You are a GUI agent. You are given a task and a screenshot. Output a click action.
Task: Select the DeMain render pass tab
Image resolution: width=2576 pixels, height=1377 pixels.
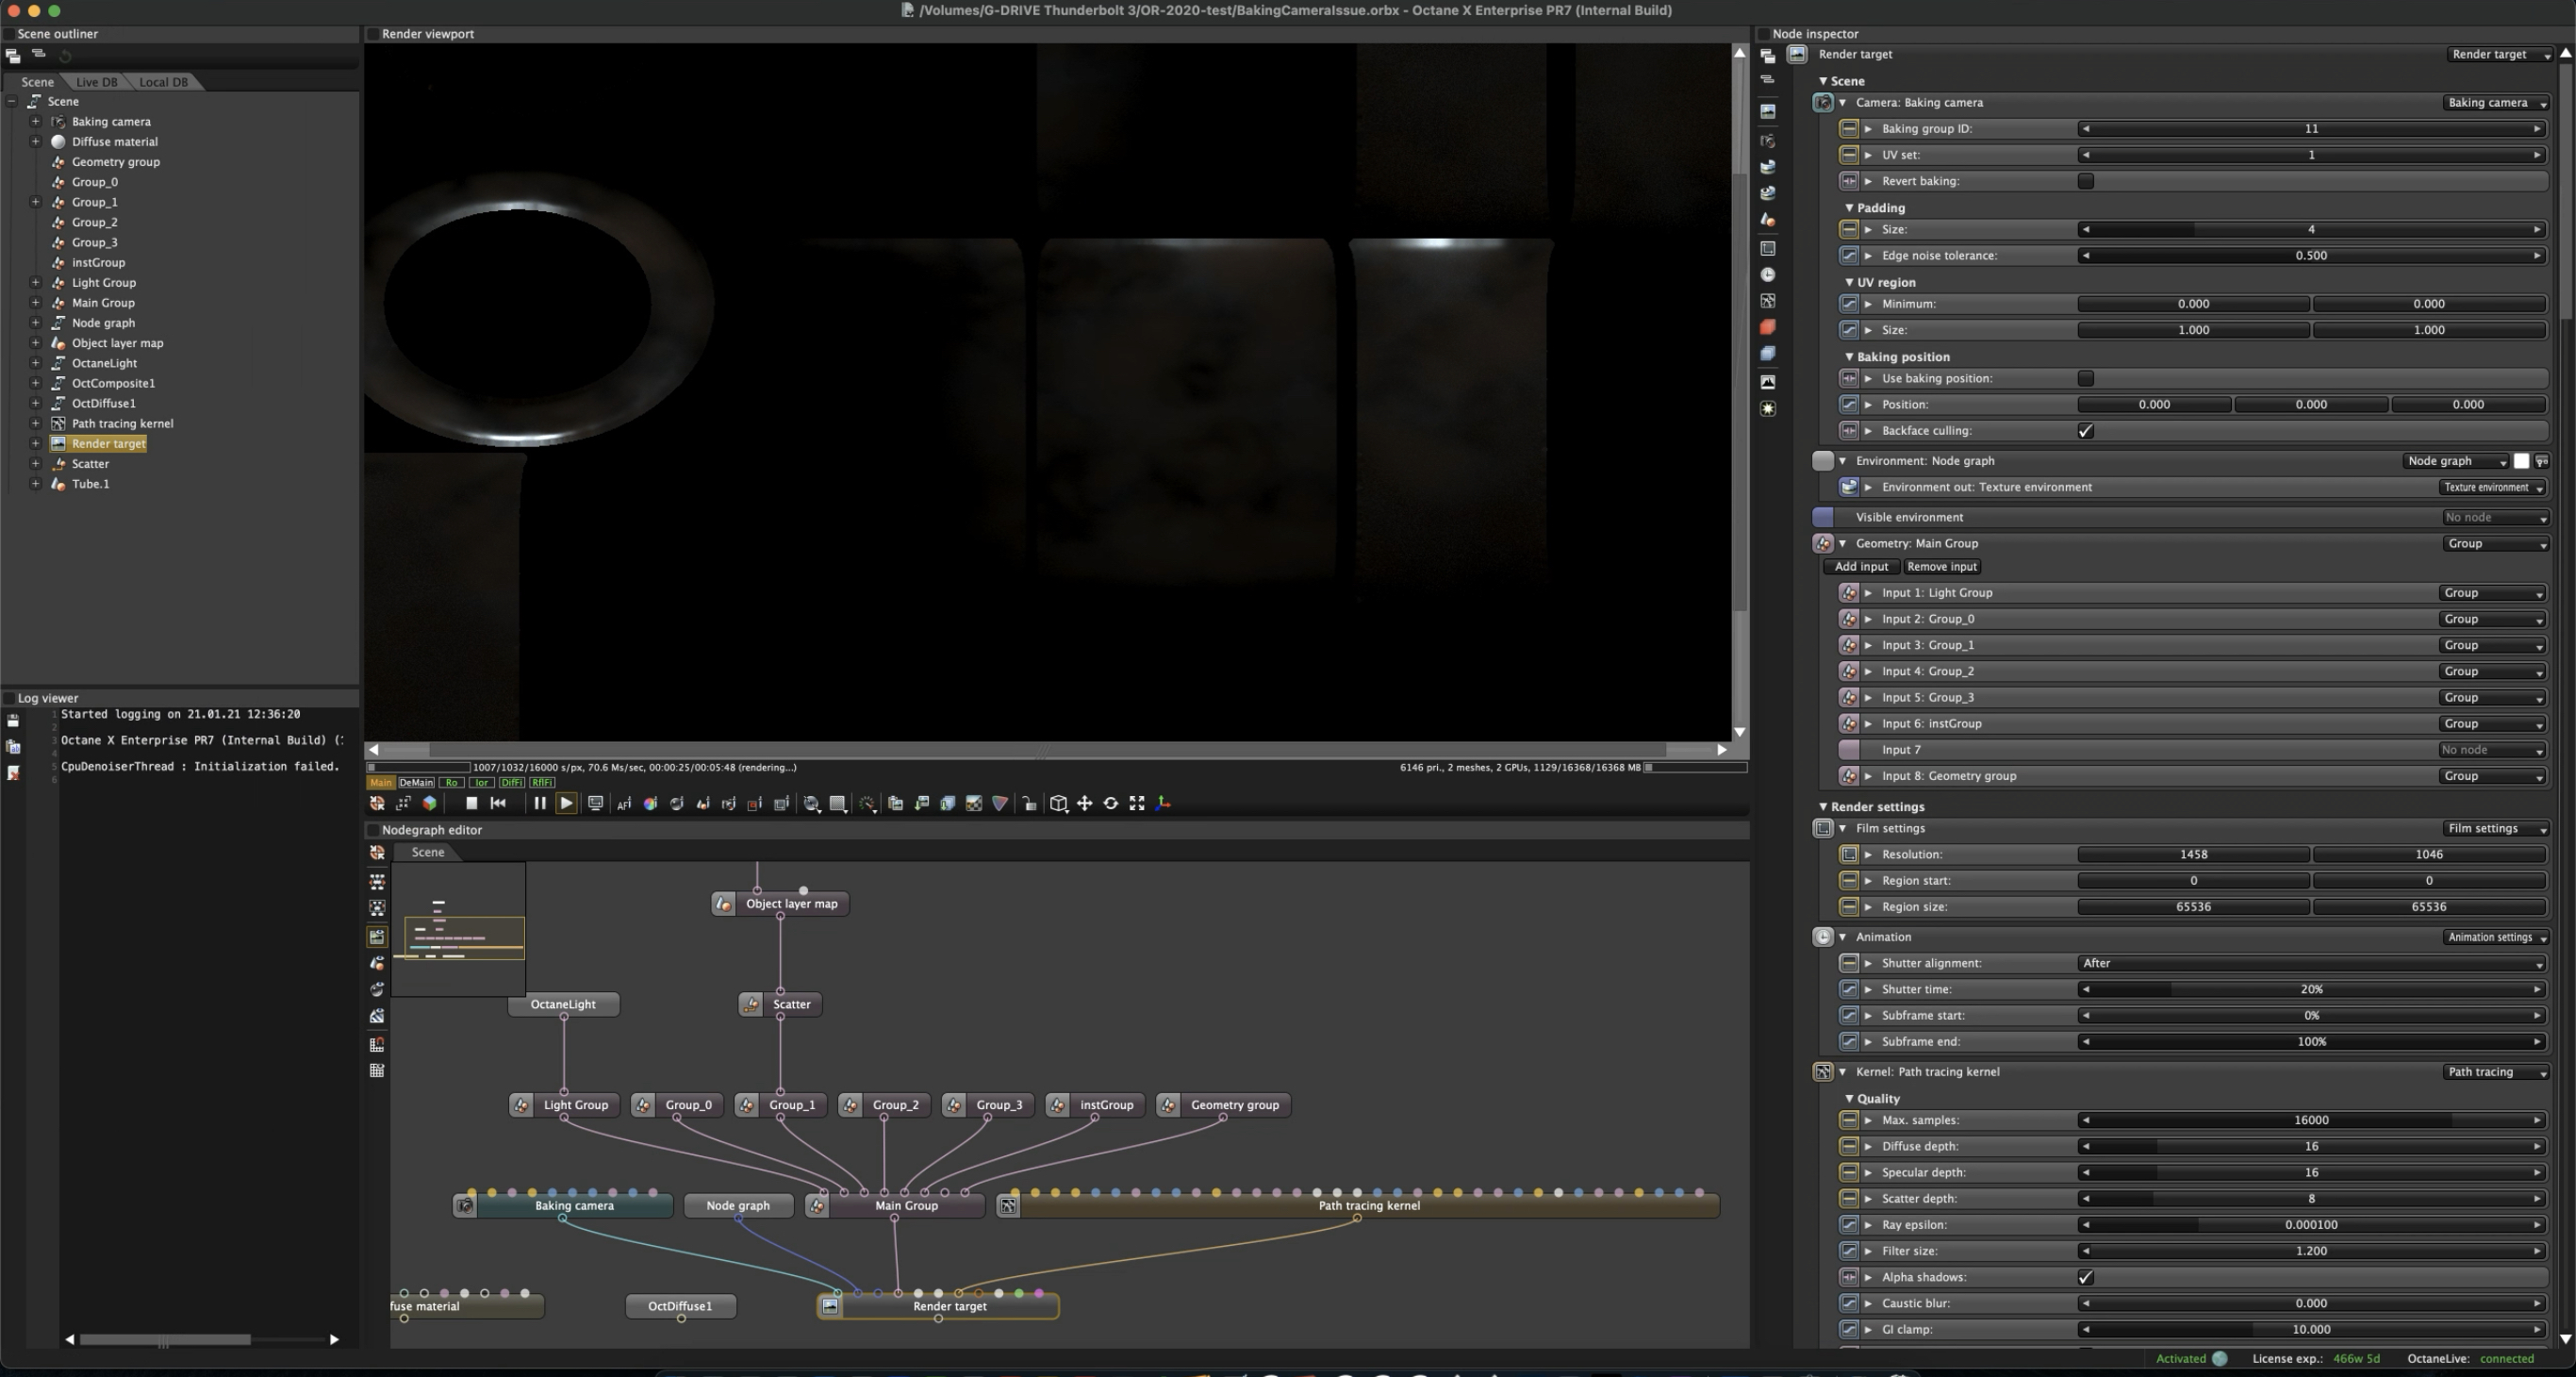pos(416,783)
